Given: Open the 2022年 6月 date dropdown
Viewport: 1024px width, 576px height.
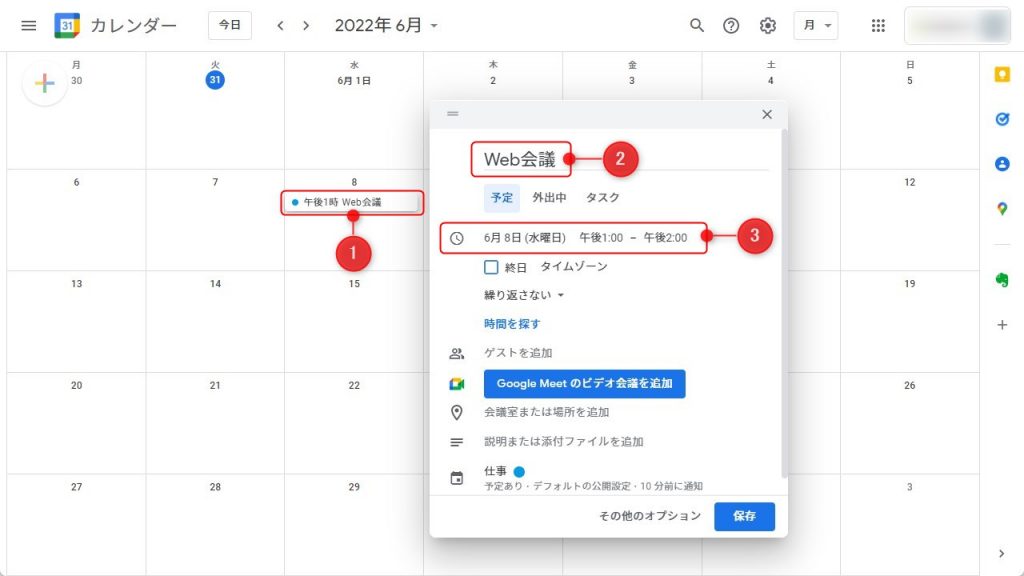Looking at the screenshot, I should pyautogui.click(x=387, y=25).
